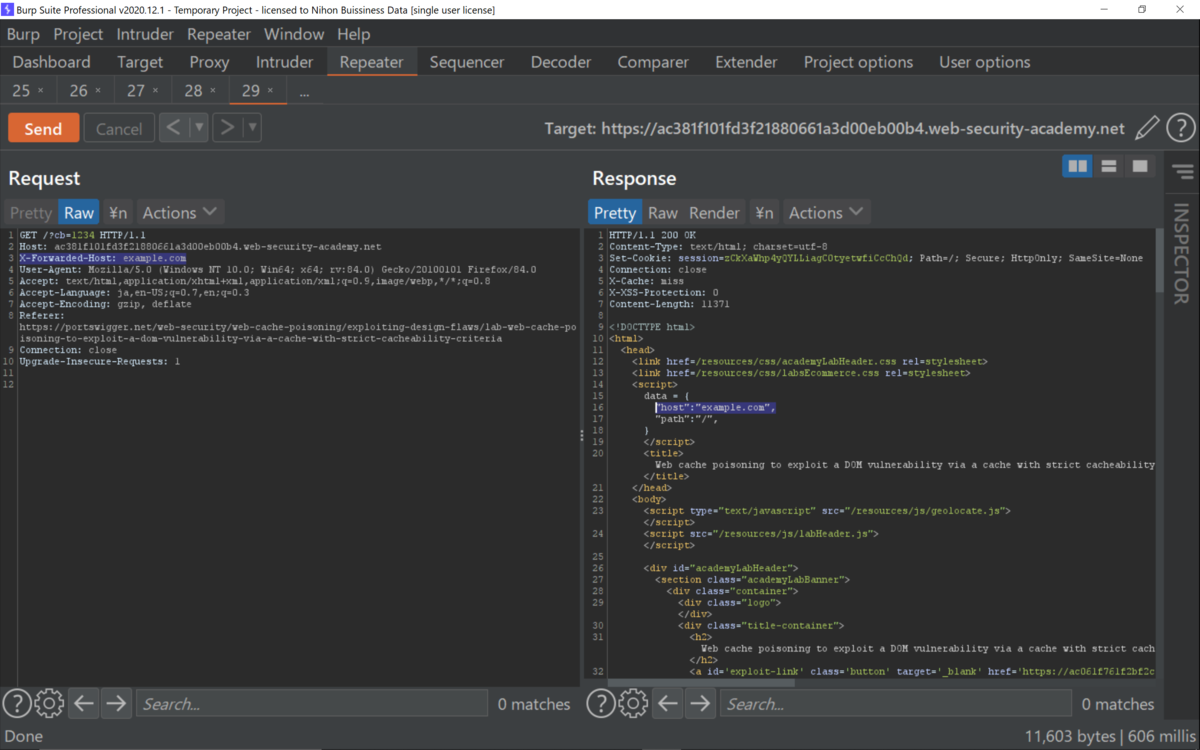Toggle the Inspector panel menu icon

1183,172
